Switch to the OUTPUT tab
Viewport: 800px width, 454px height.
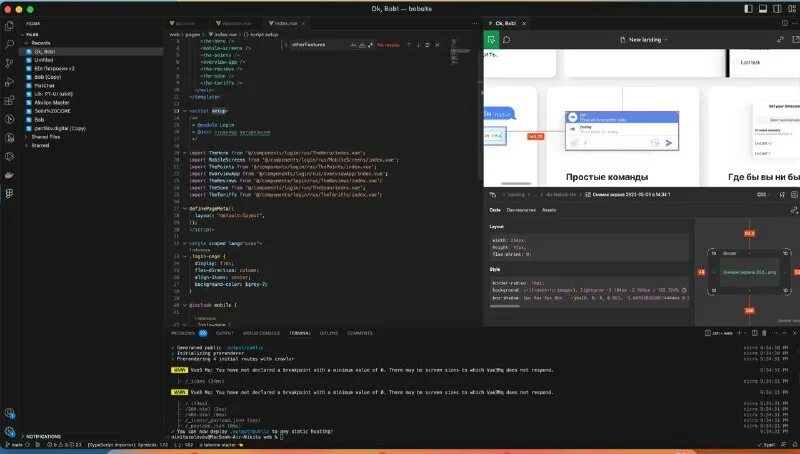(x=224, y=333)
